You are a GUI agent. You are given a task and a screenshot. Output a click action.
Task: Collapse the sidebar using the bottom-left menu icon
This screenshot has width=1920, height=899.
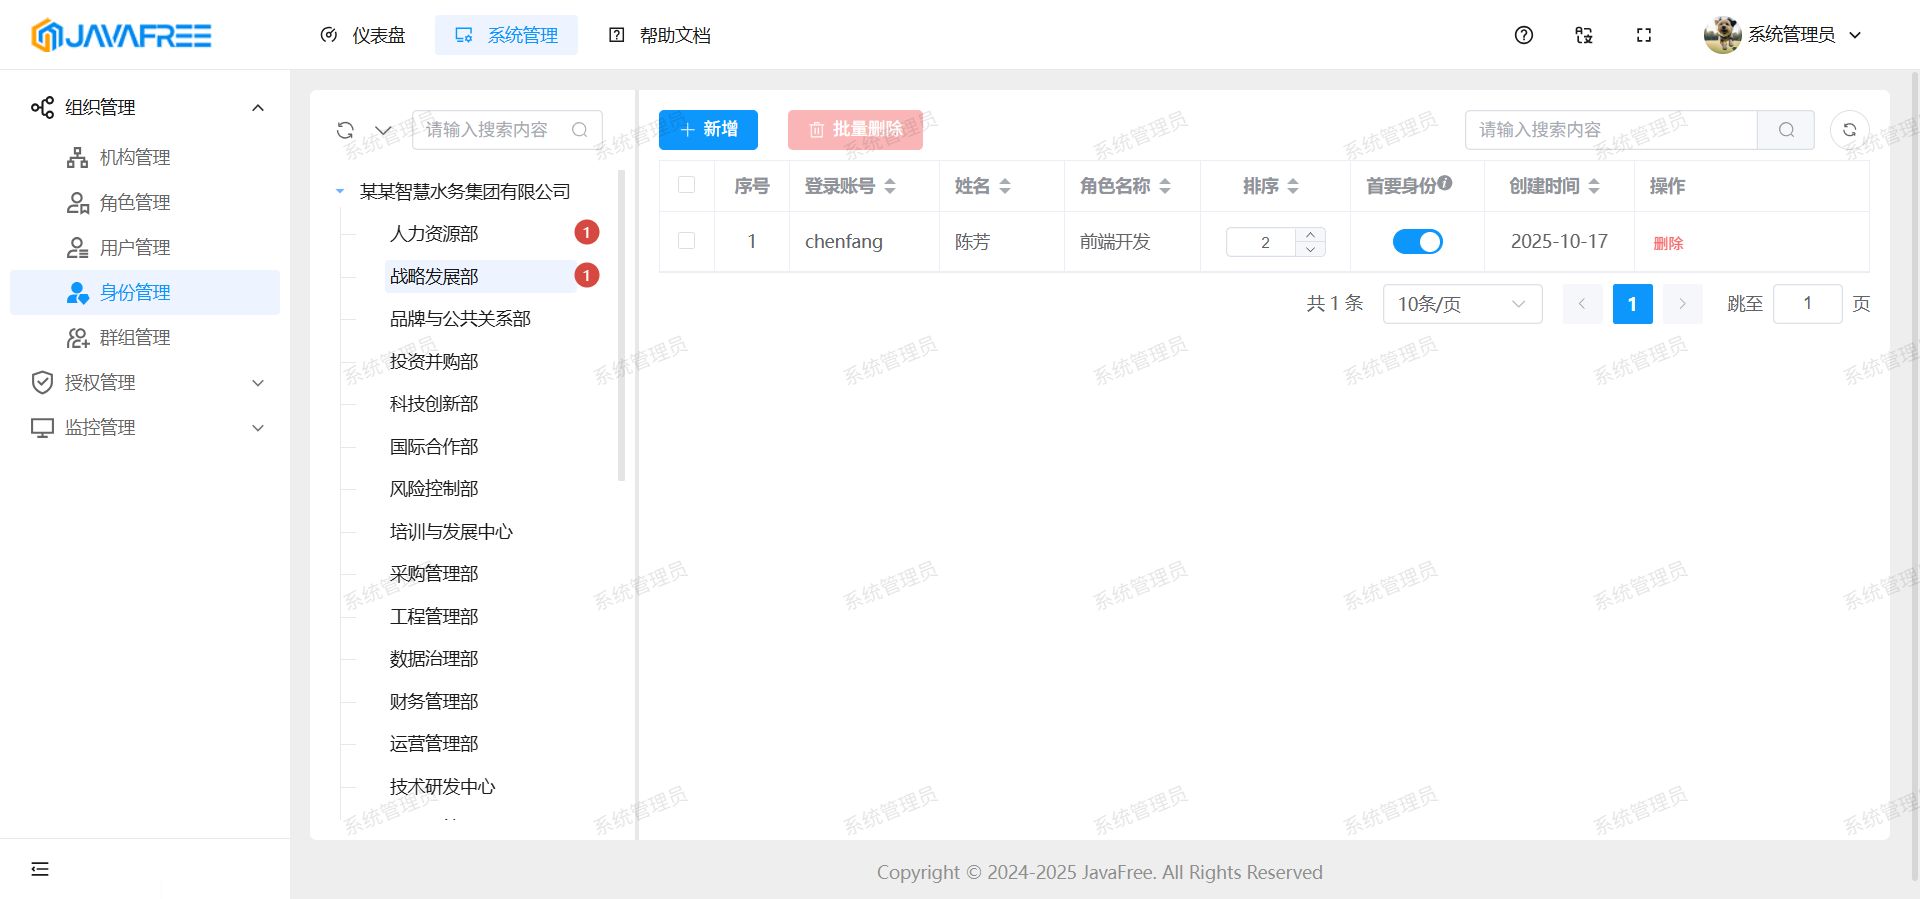pyautogui.click(x=40, y=869)
